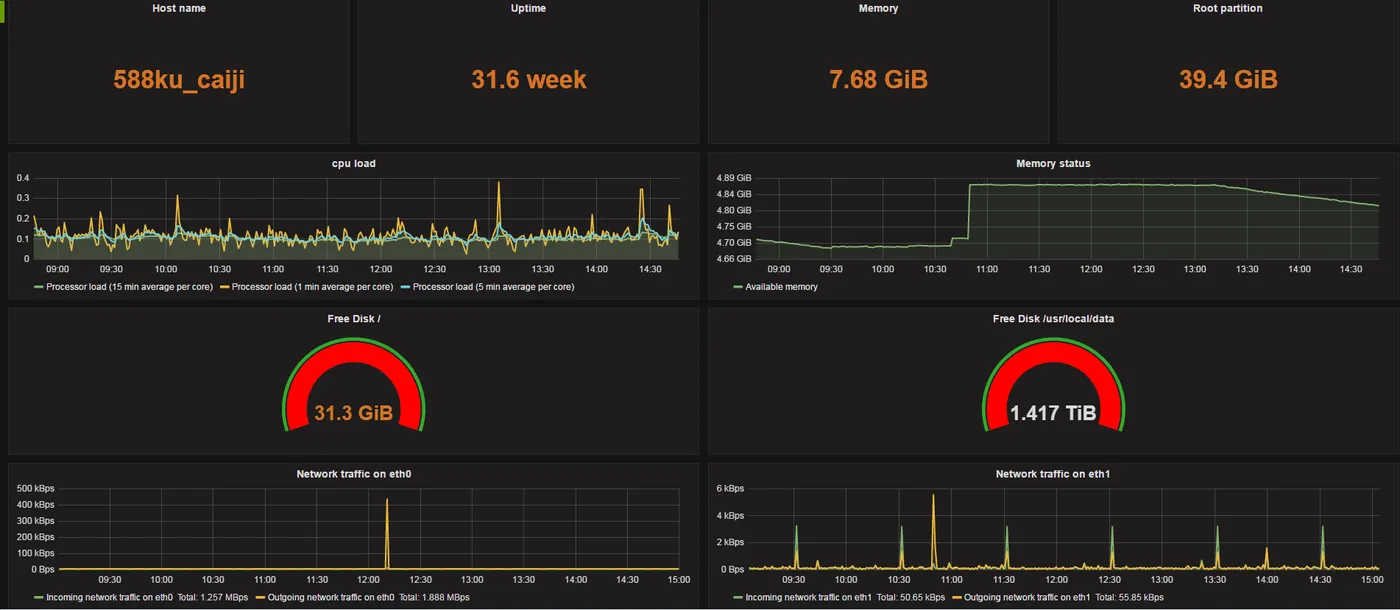The image size is (1400, 610).
Task: Open the cpu load panel title menu
Action: [x=354, y=163]
